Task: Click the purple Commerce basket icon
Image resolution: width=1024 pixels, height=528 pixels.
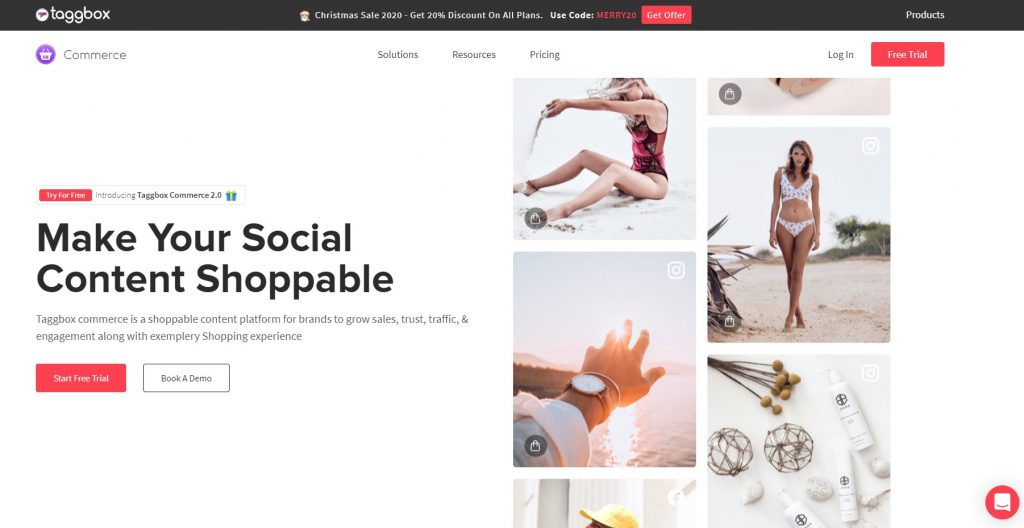Action: (x=46, y=54)
